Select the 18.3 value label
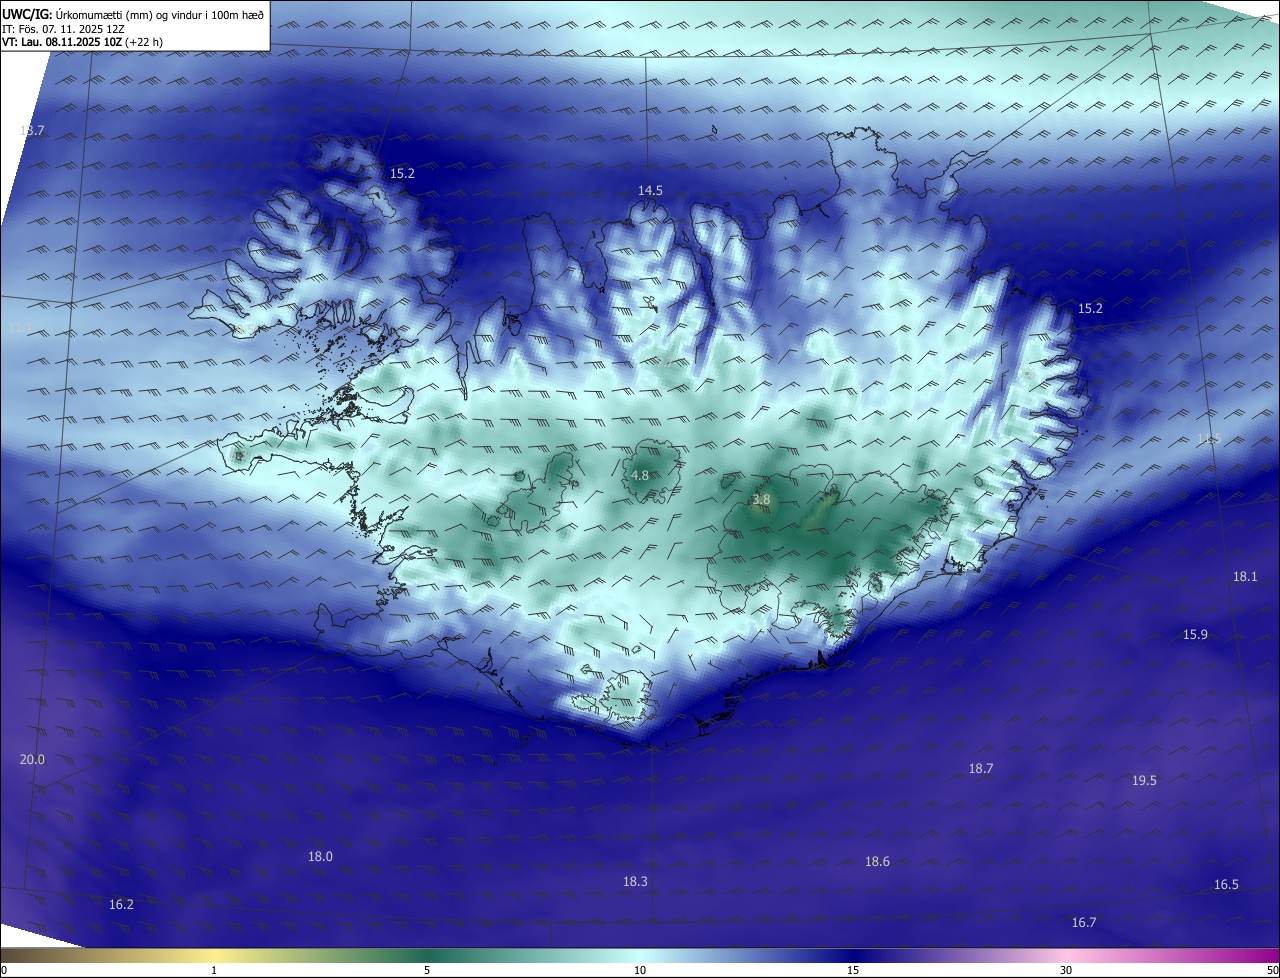1280x978 pixels. point(635,881)
